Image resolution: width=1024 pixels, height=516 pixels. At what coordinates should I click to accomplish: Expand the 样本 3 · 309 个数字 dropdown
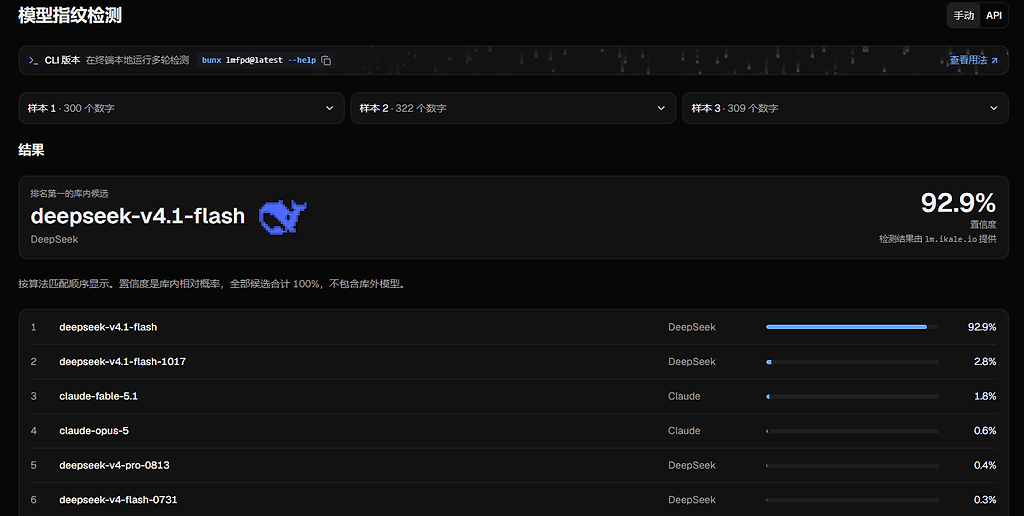coord(845,108)
